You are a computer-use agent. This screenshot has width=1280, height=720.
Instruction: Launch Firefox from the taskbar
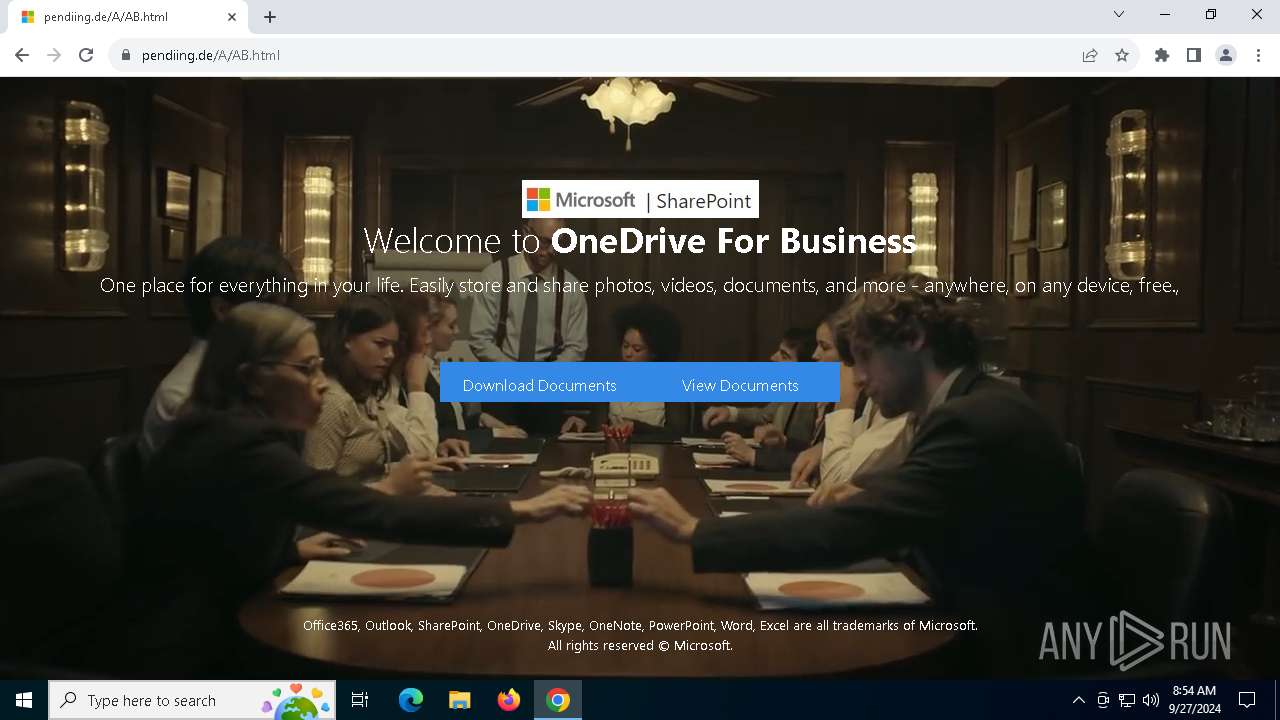[x=509, y=700]
